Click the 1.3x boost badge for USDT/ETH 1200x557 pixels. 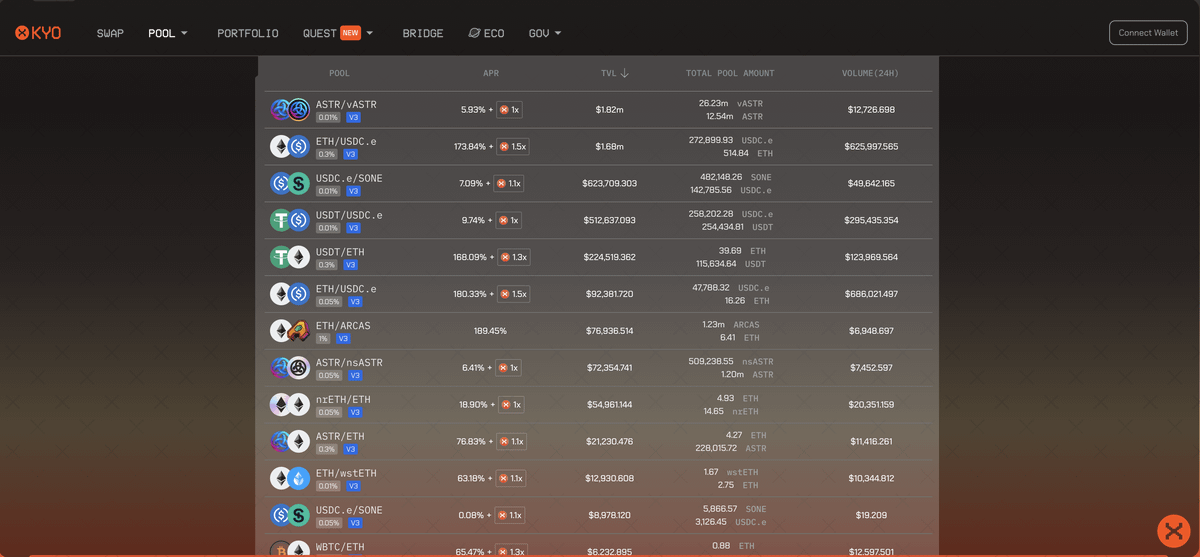pyautogui.click(x=513, y=257)
